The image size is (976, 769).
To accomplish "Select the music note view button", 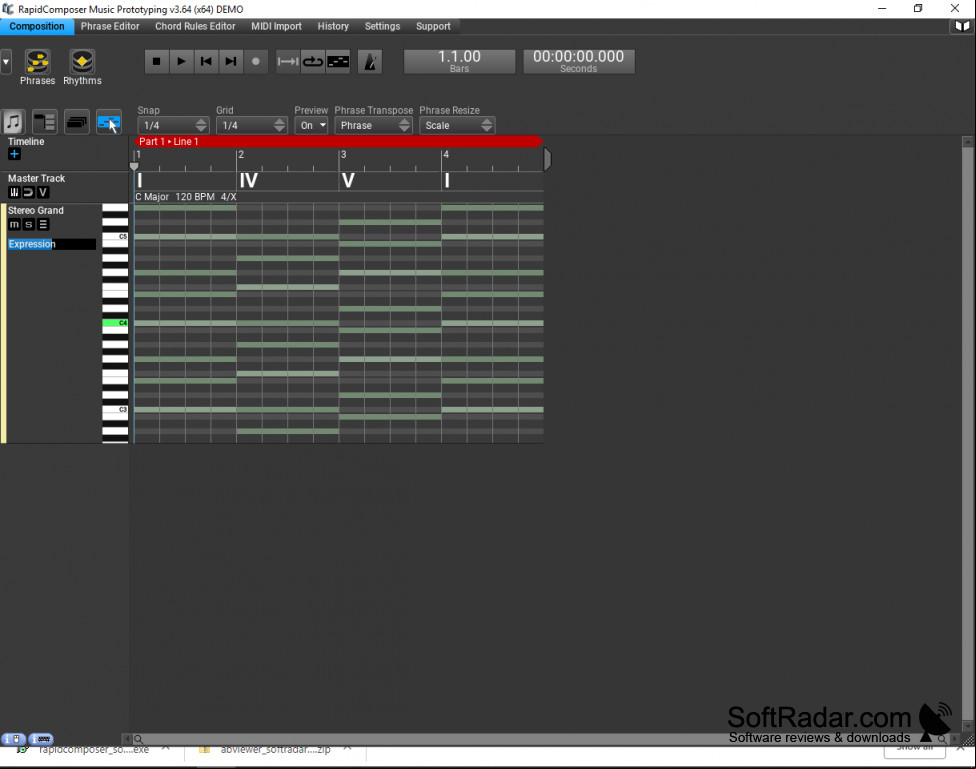I will click(x=12, y=121).
